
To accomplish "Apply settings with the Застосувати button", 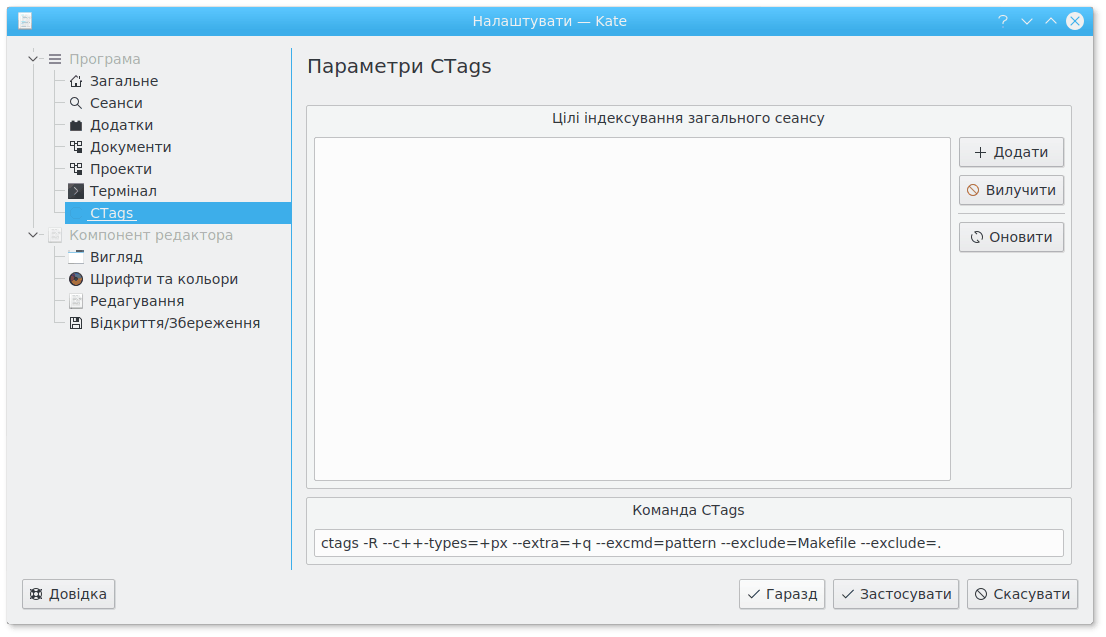I will coord(896,594).
